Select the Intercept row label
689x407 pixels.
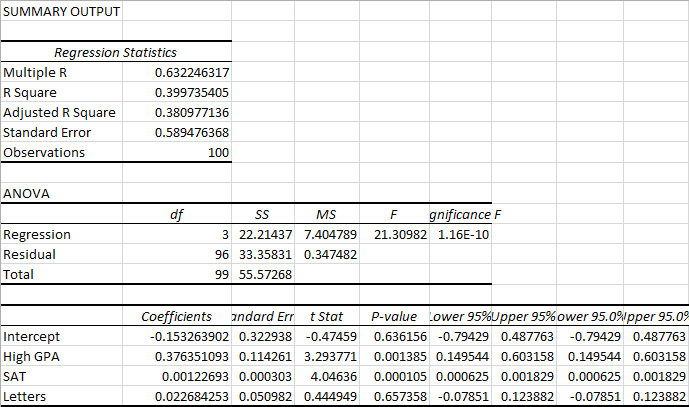point(62,336)
